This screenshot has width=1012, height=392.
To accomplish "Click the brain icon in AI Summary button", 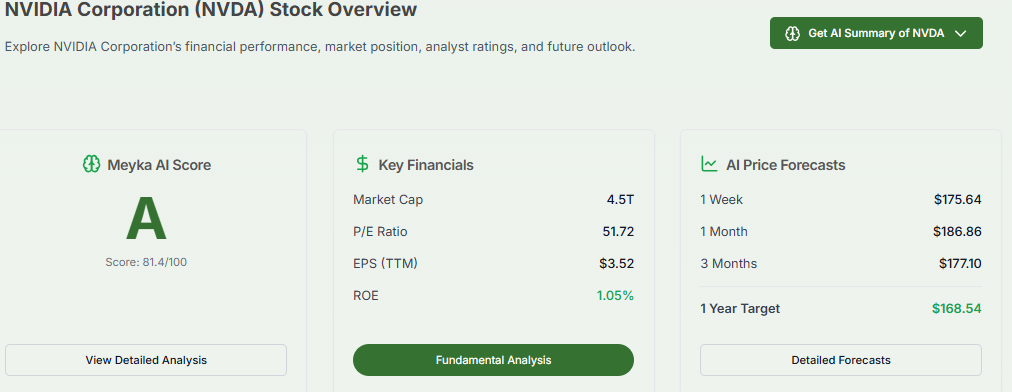I will point(793,34).
